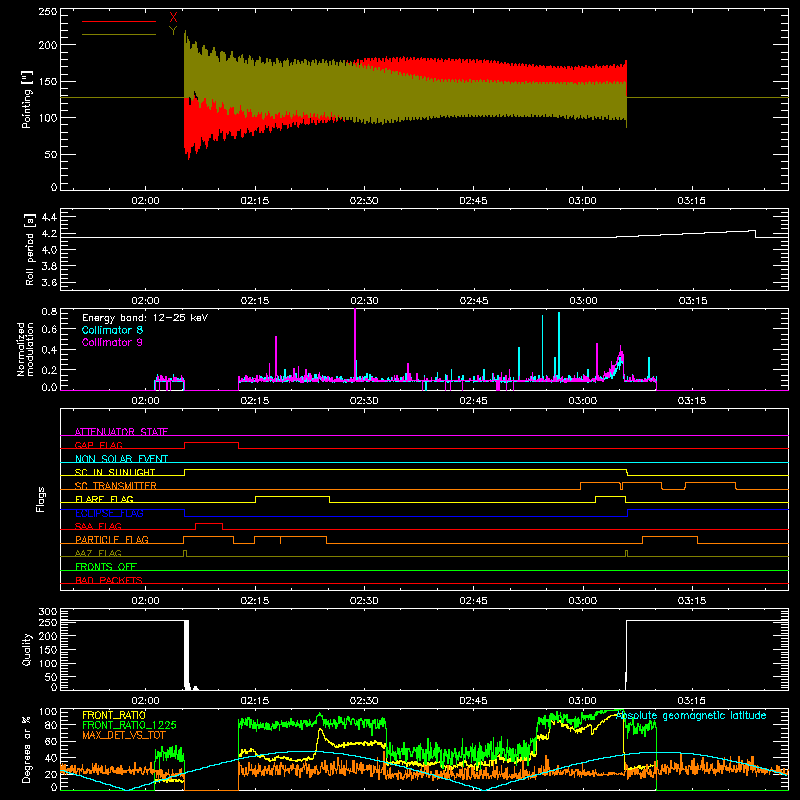Click 02:15 tick under Roll period plot
This screenshot has height=800, width=800.
click(255, 301)
